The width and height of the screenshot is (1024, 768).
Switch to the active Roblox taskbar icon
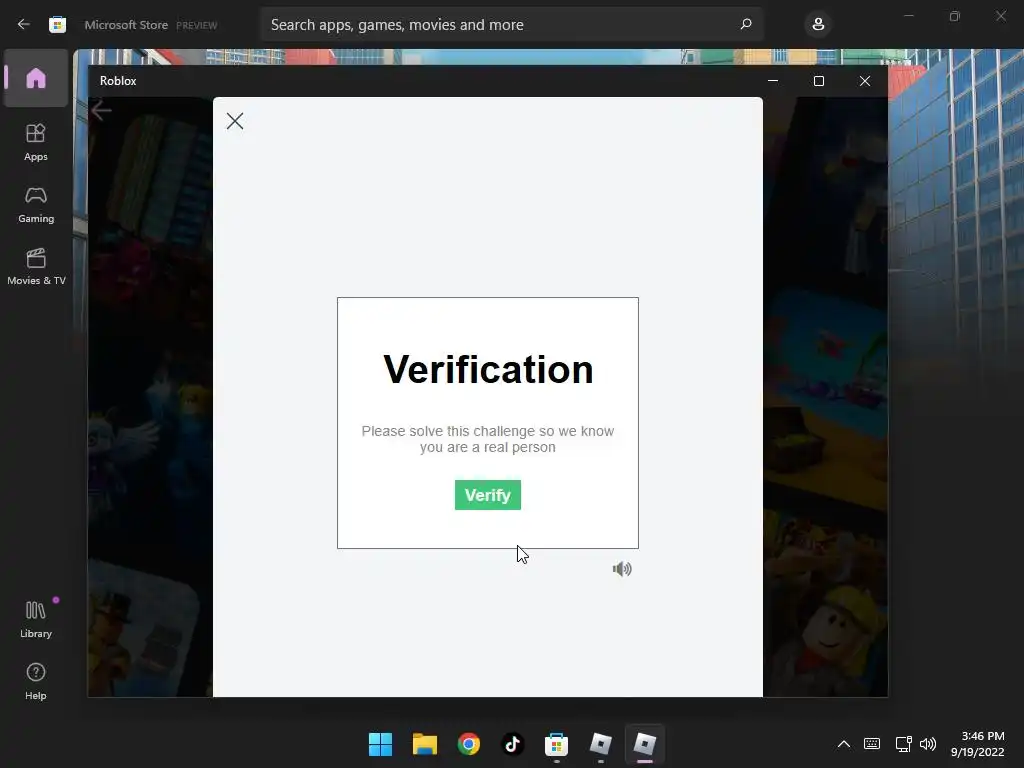tap(645, 744)
